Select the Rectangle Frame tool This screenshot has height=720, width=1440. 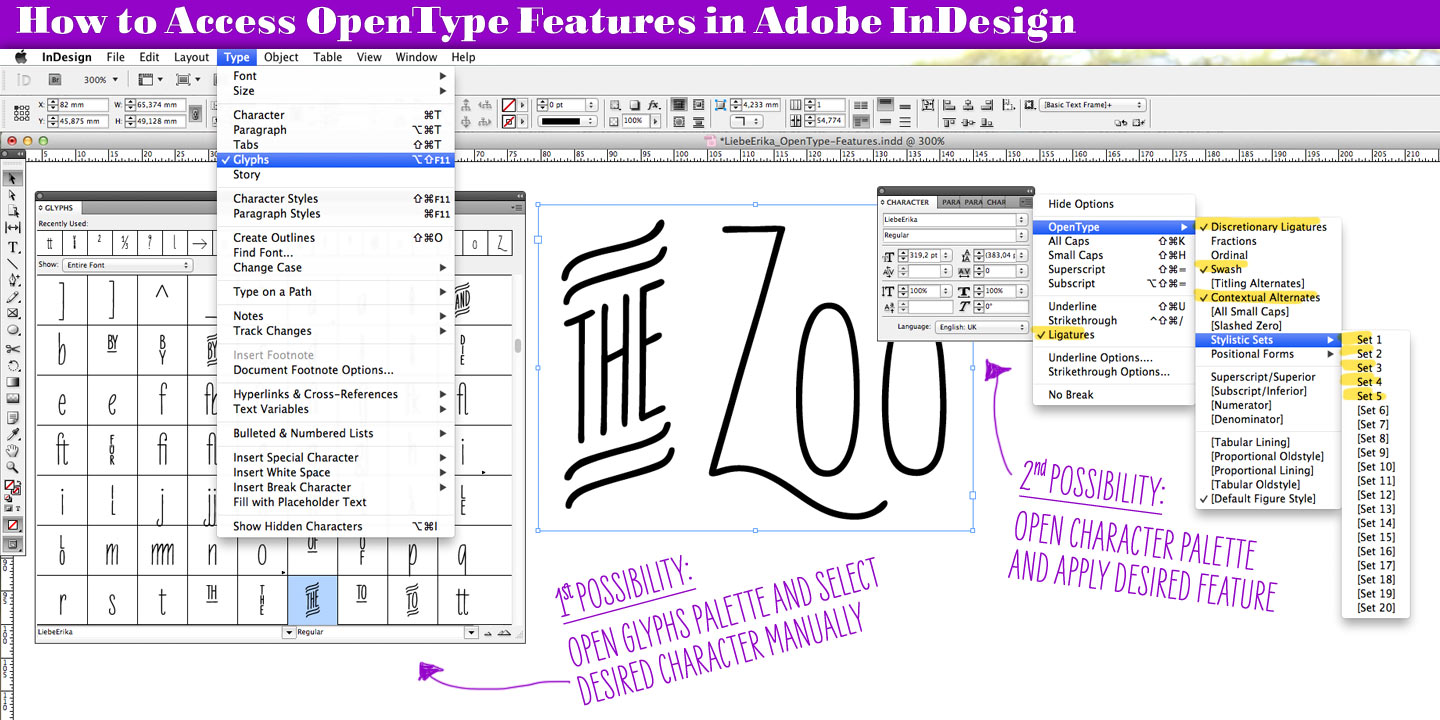tap(13, 313)
